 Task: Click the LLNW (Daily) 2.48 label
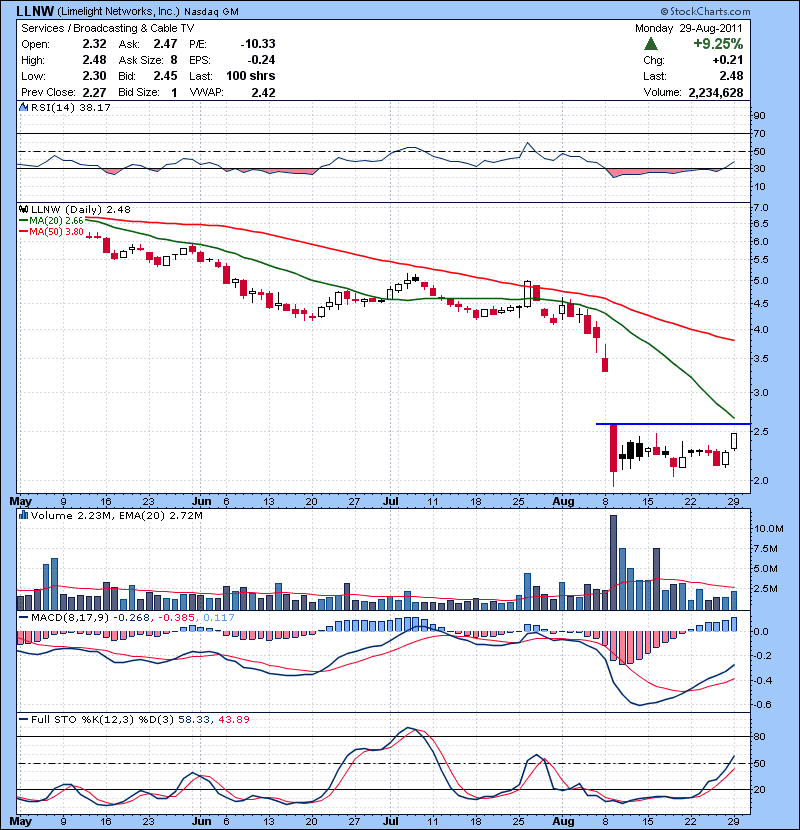[80, 210]
